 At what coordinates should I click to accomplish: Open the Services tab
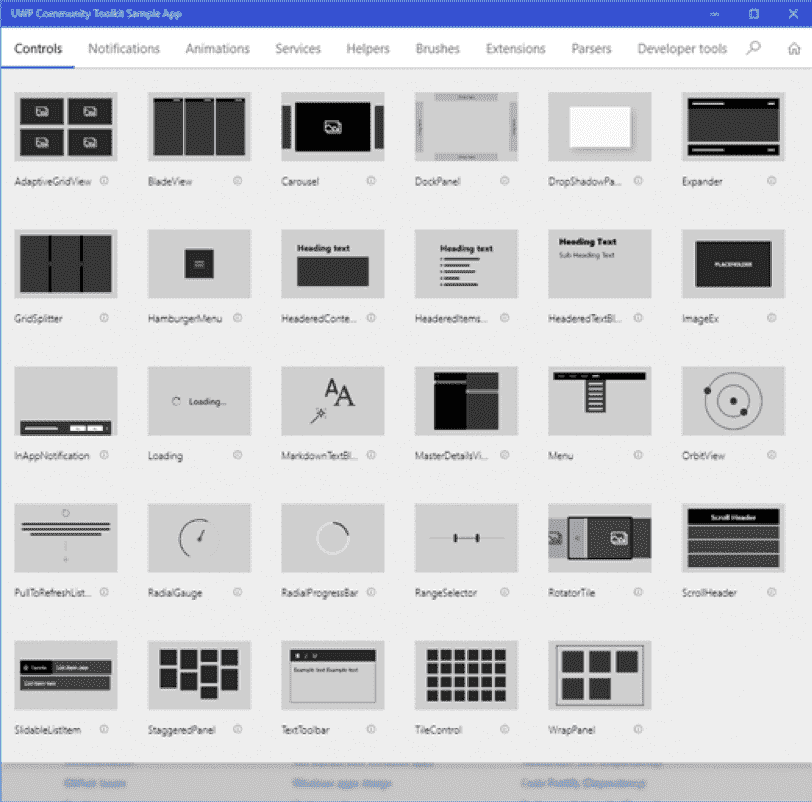[298, 49]
